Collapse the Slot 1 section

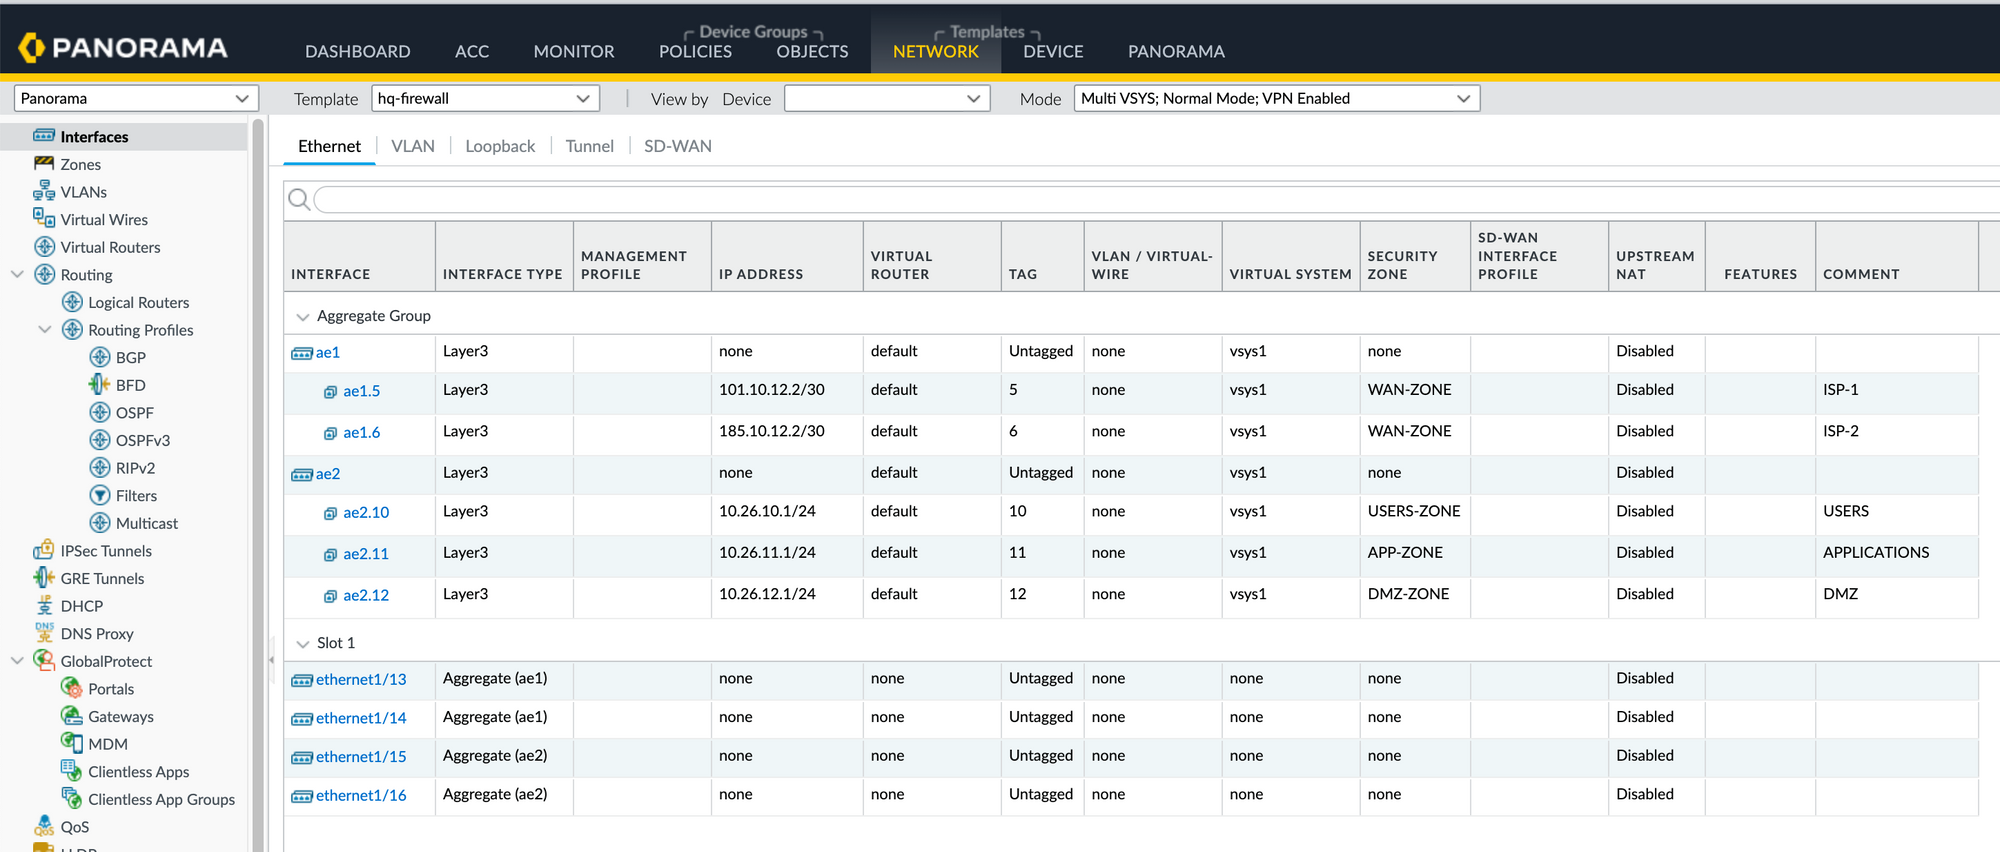pyautogui.click(x=302, y=644)
